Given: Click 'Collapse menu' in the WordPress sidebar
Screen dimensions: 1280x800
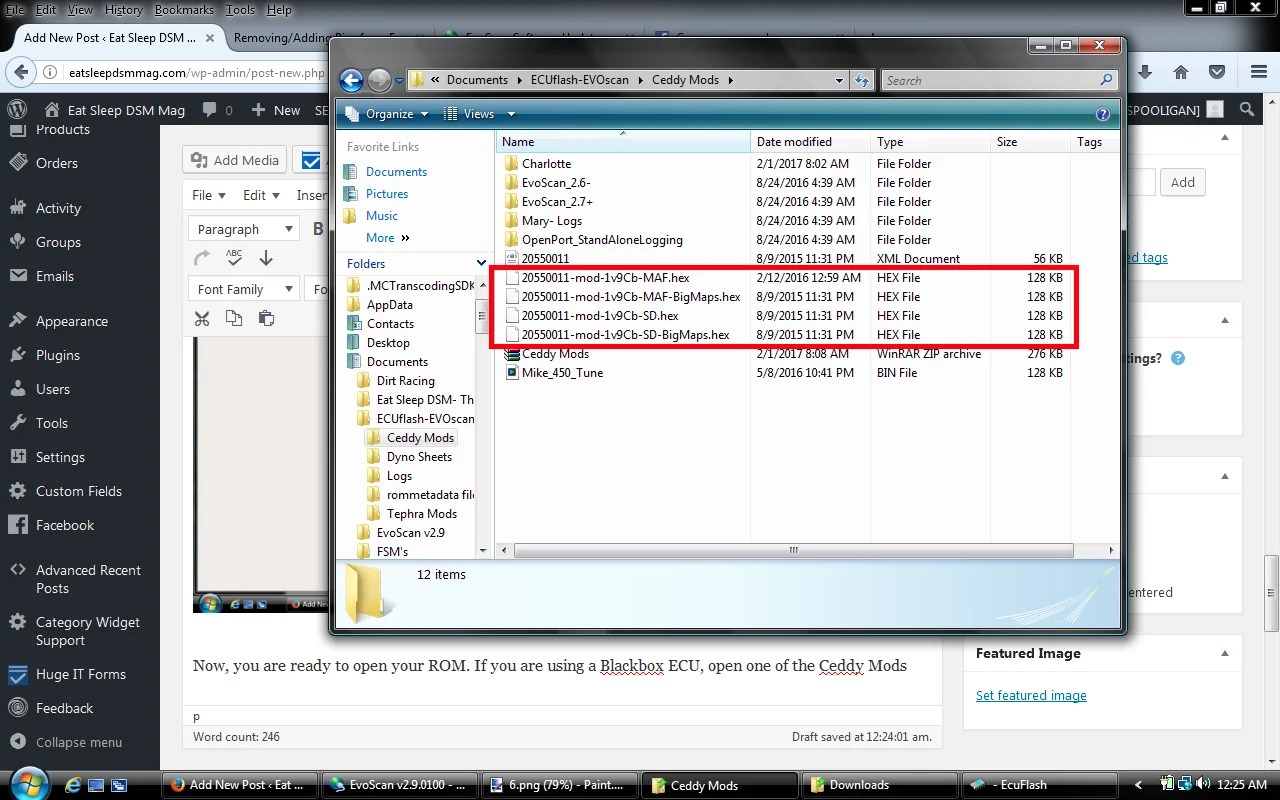Looking at the screenshot, I should point(65,742).
